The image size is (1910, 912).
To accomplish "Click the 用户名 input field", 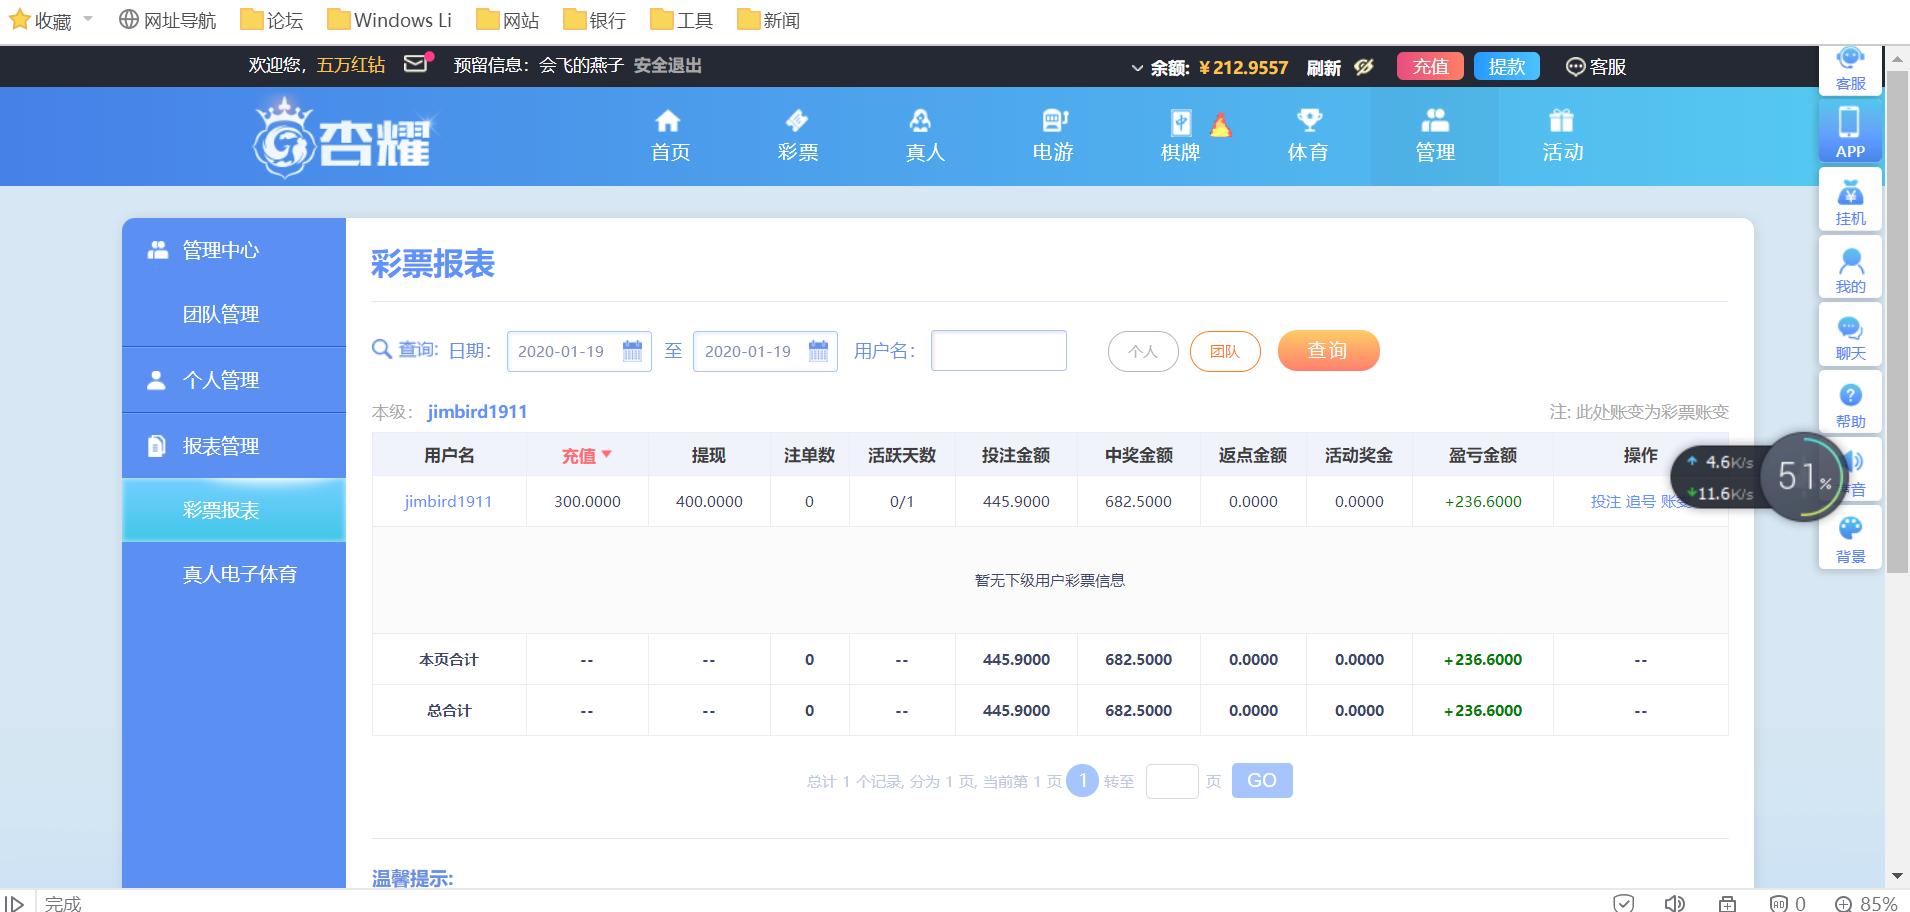I will 998,351.
